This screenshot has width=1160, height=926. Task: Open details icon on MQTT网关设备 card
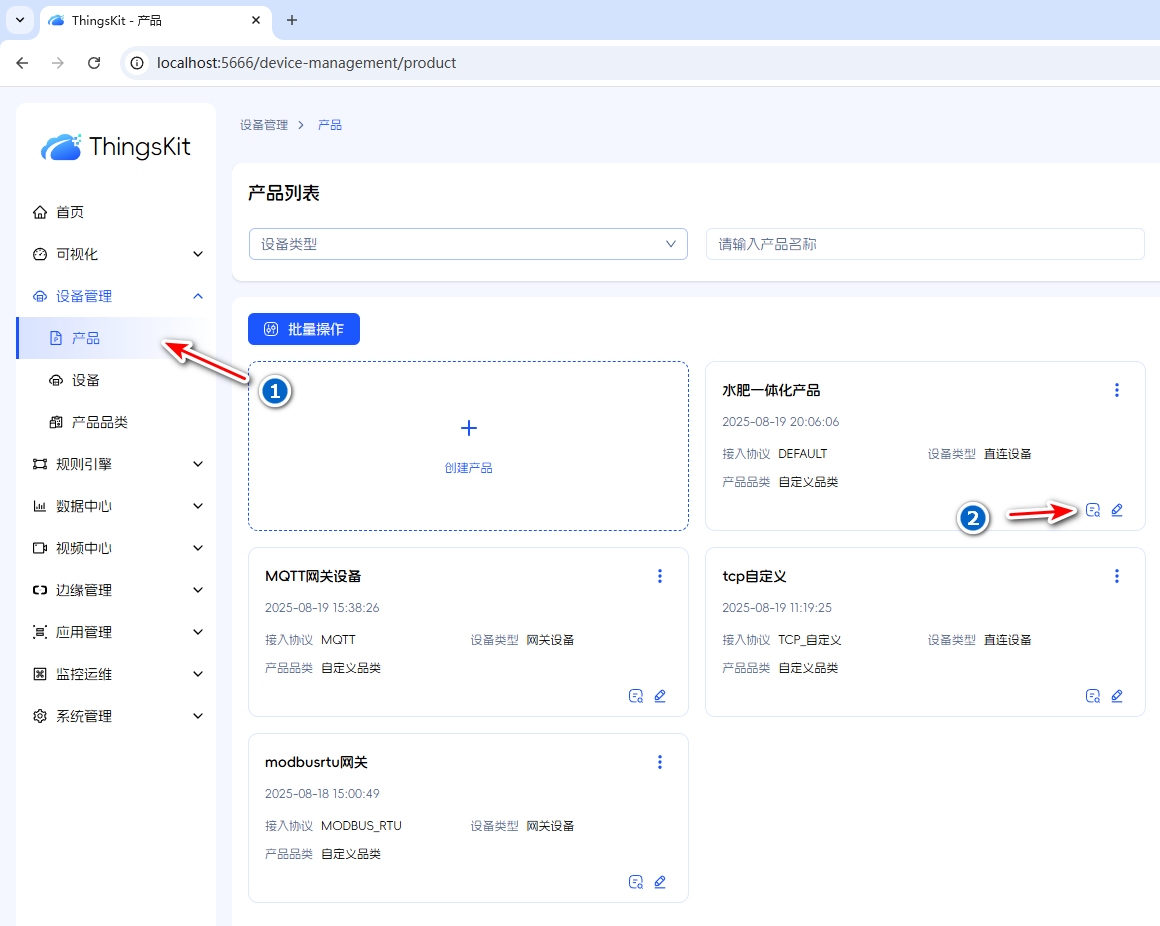click(635, 696)
